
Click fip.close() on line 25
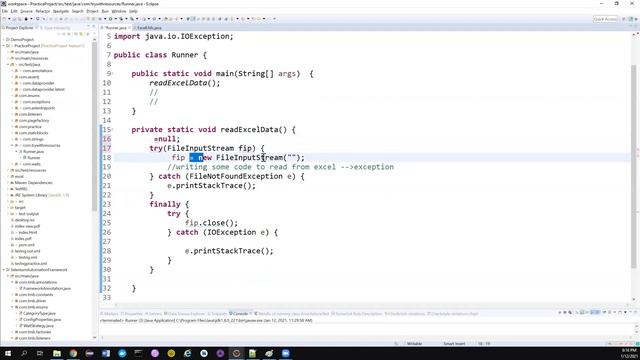coord(211,223)
